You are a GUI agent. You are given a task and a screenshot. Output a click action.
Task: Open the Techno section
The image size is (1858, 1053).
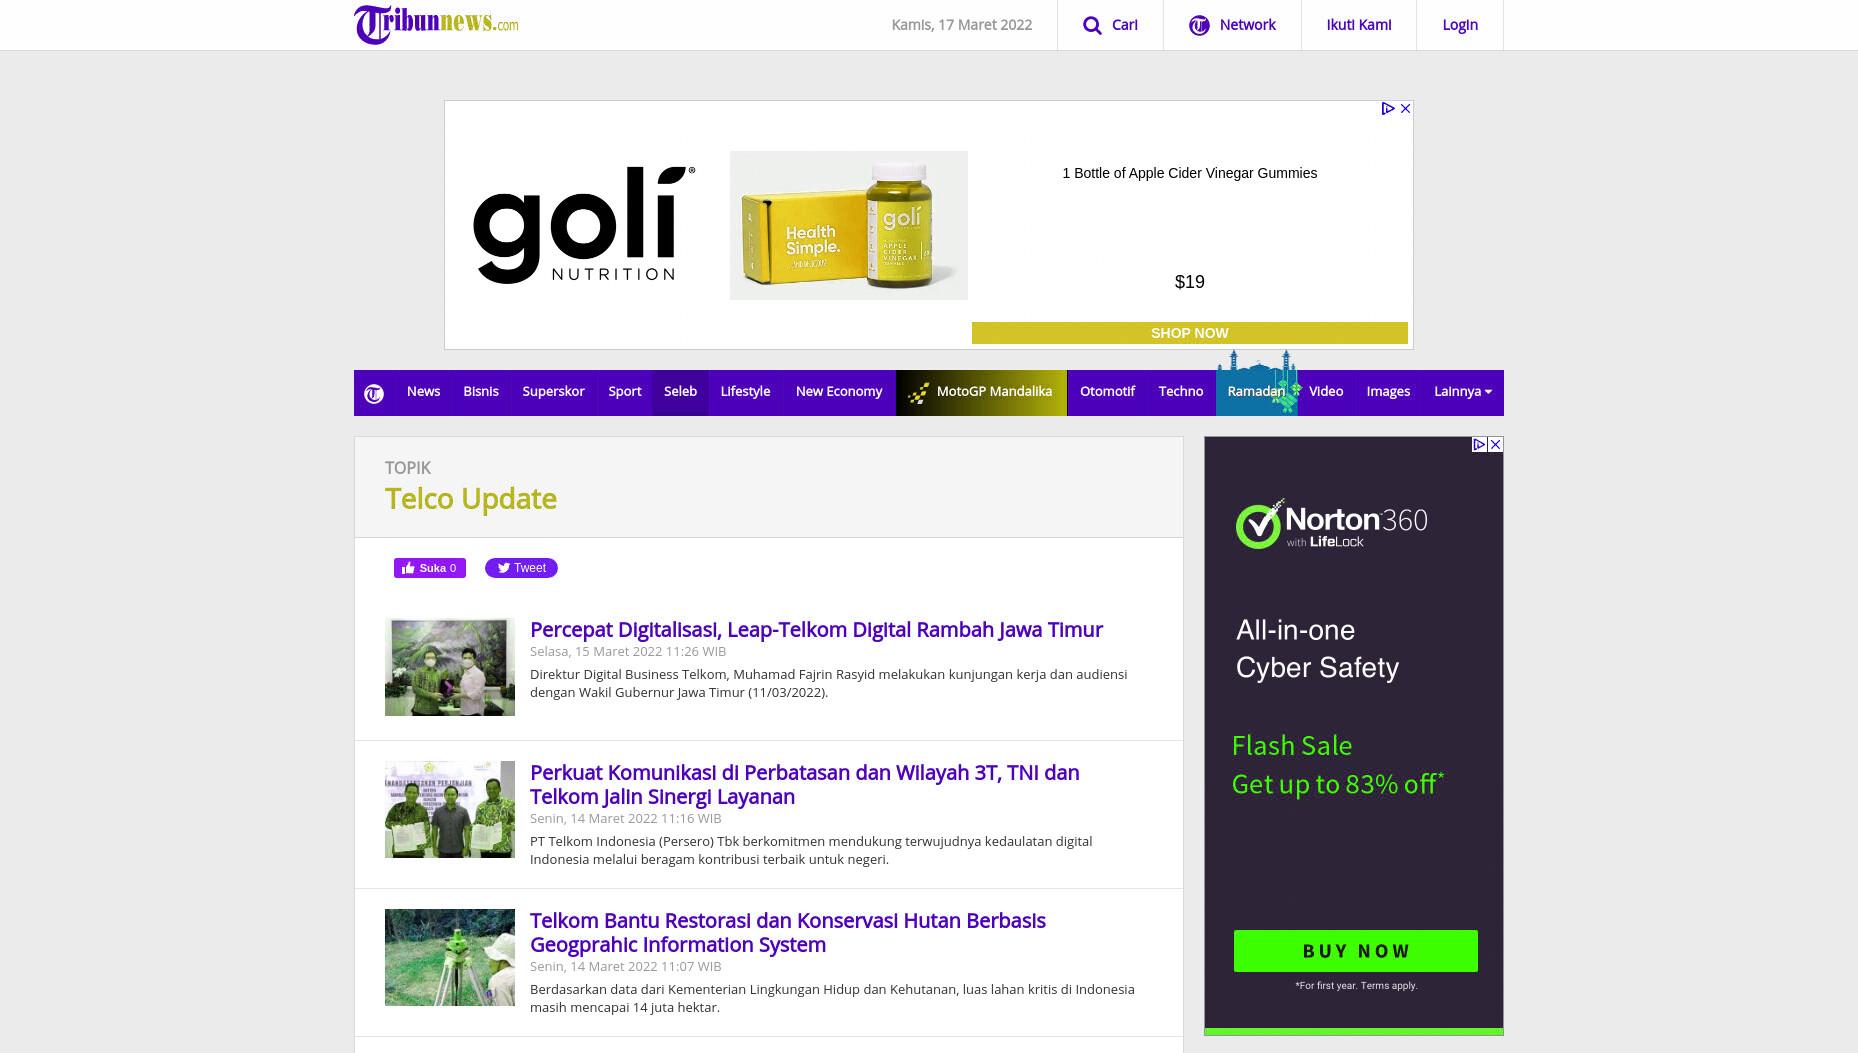point(1180,391)
